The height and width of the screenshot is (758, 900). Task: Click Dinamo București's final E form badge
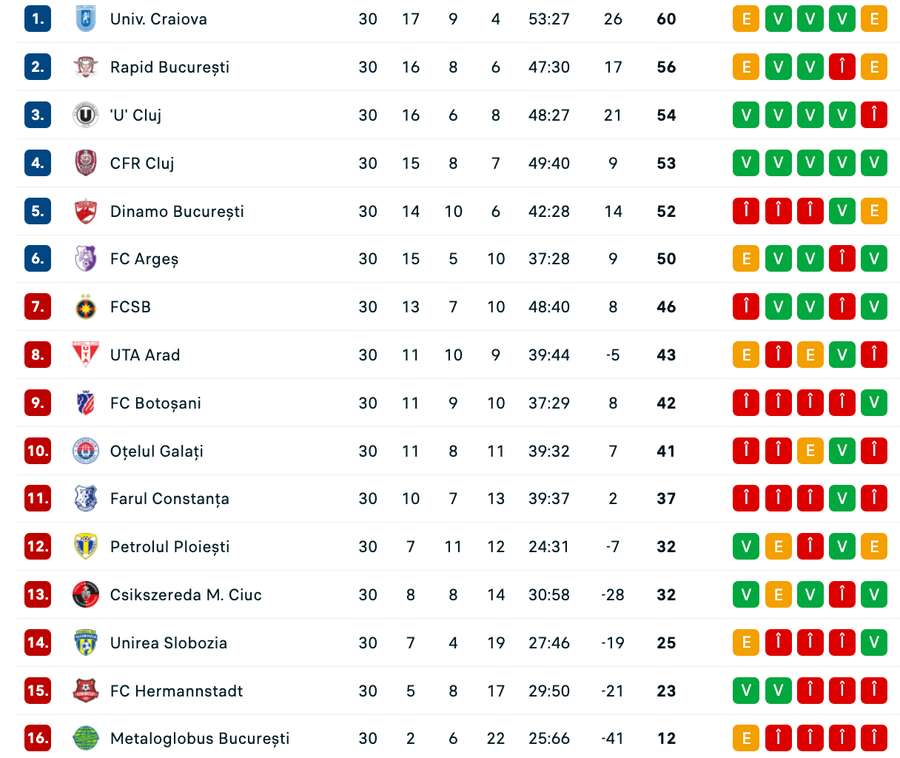pyautogui.click(x=874, y=211)
